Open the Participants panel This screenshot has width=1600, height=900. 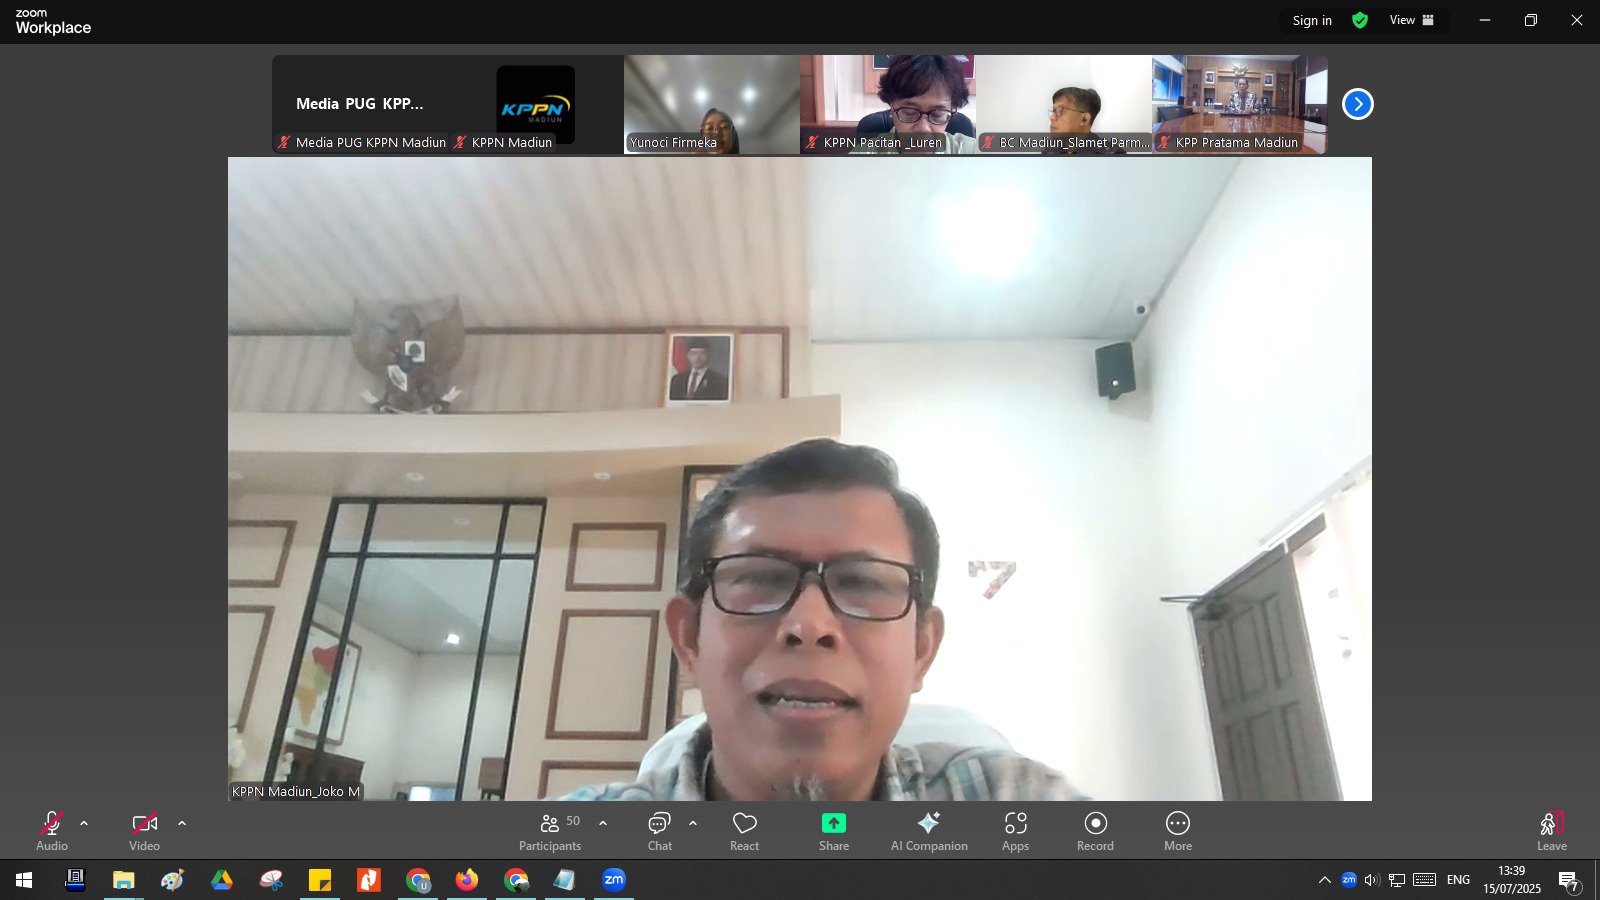[550, 831]
